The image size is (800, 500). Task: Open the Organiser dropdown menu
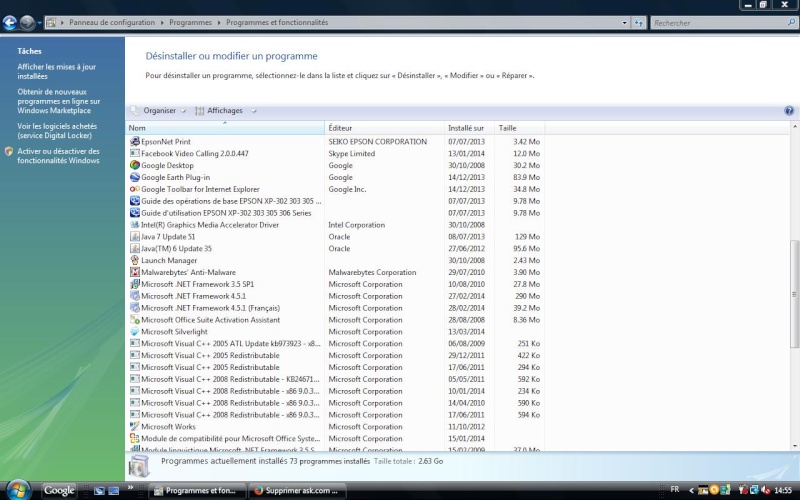165,111
